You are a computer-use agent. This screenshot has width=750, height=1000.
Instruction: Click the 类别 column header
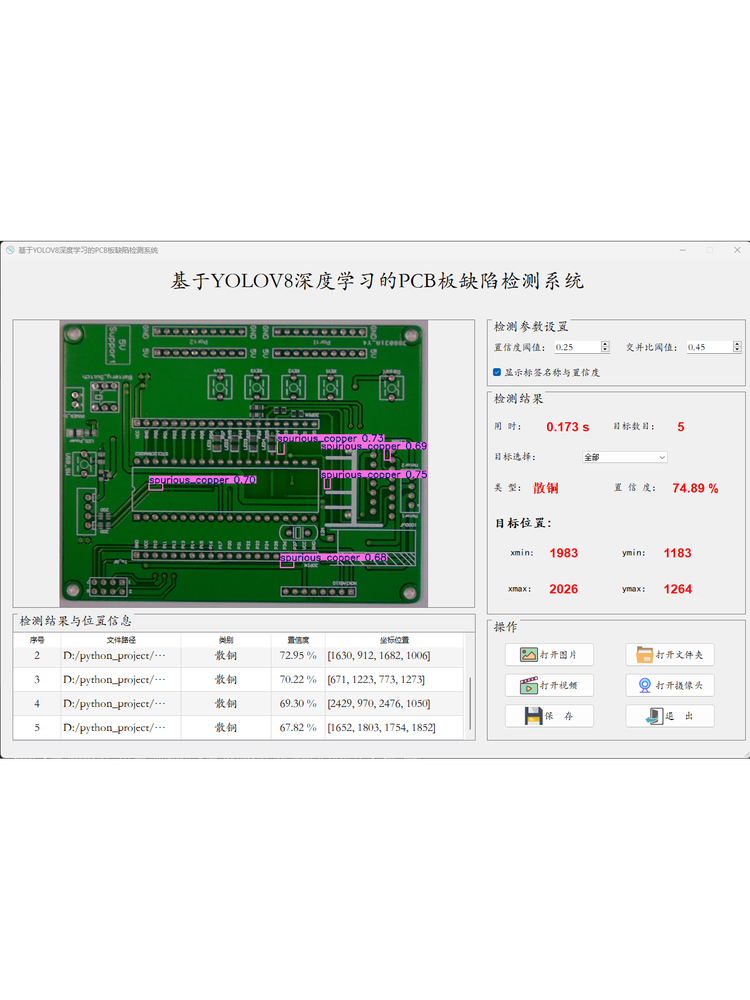226,640
